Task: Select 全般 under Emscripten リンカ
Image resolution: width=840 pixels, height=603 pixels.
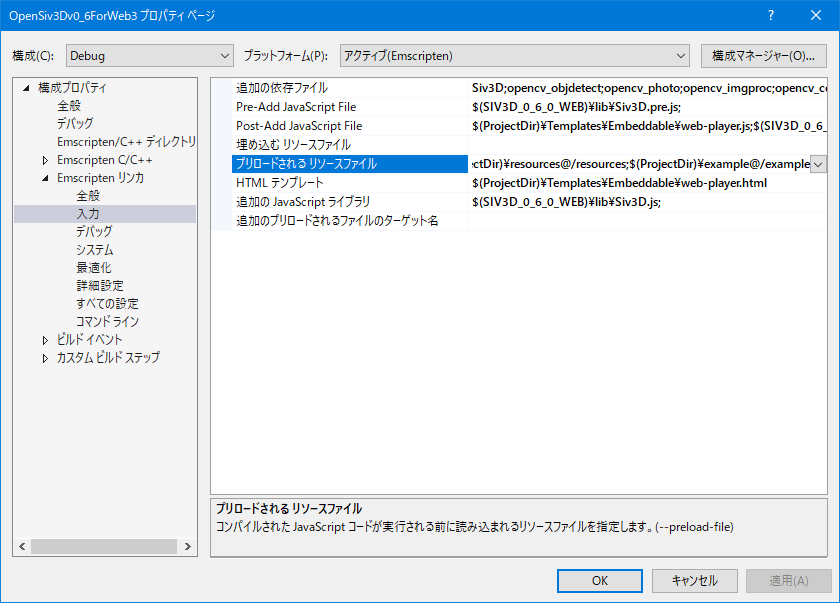Action: pos(88,196)
